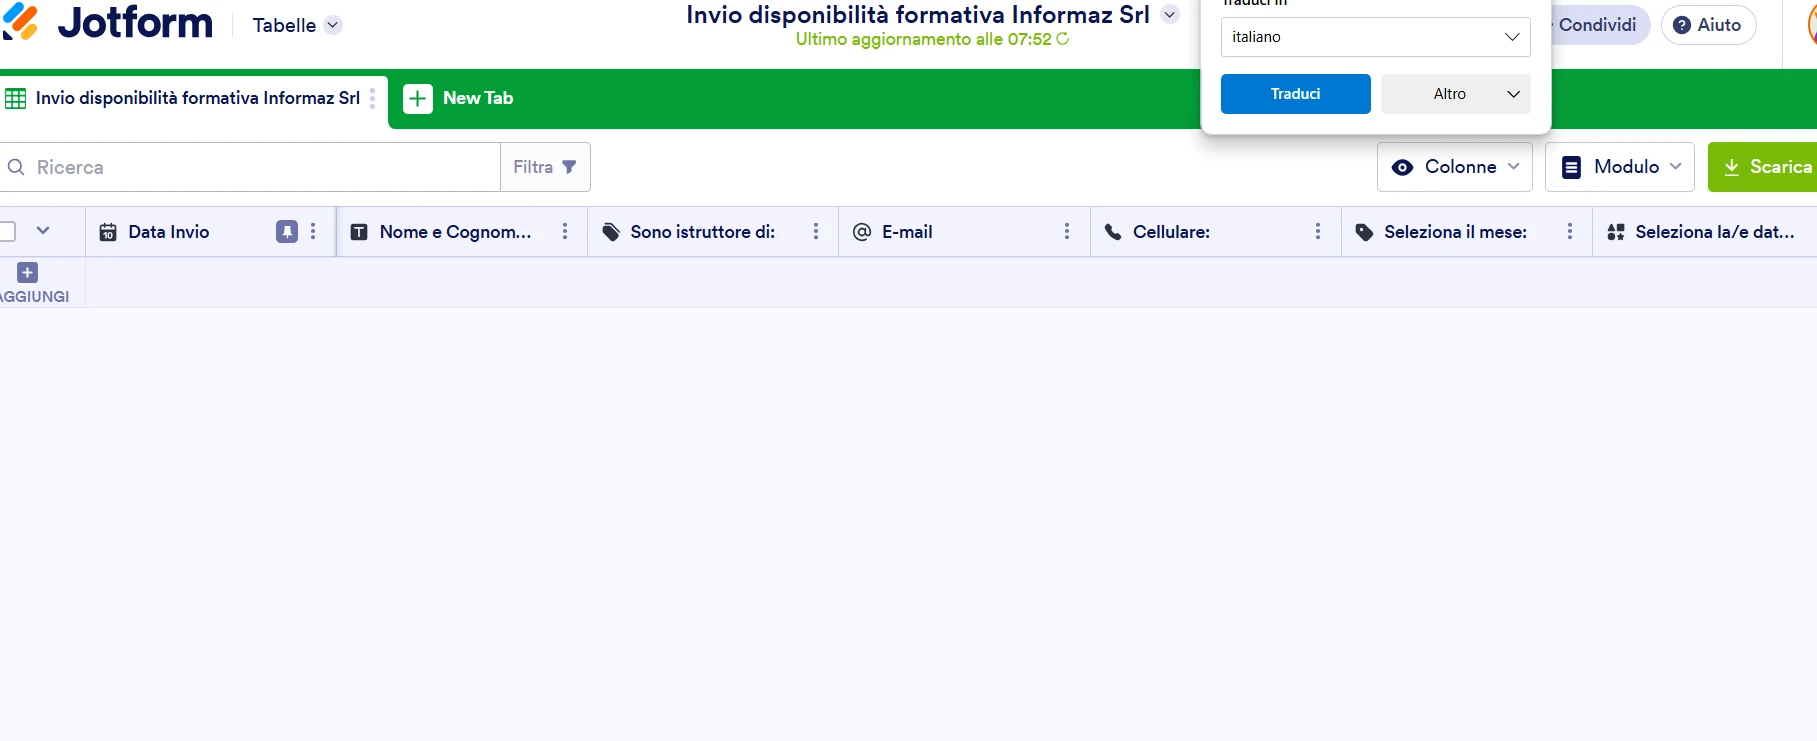
Task: Open the Tabelle product dropdown
Action: [x=297, y=25]
